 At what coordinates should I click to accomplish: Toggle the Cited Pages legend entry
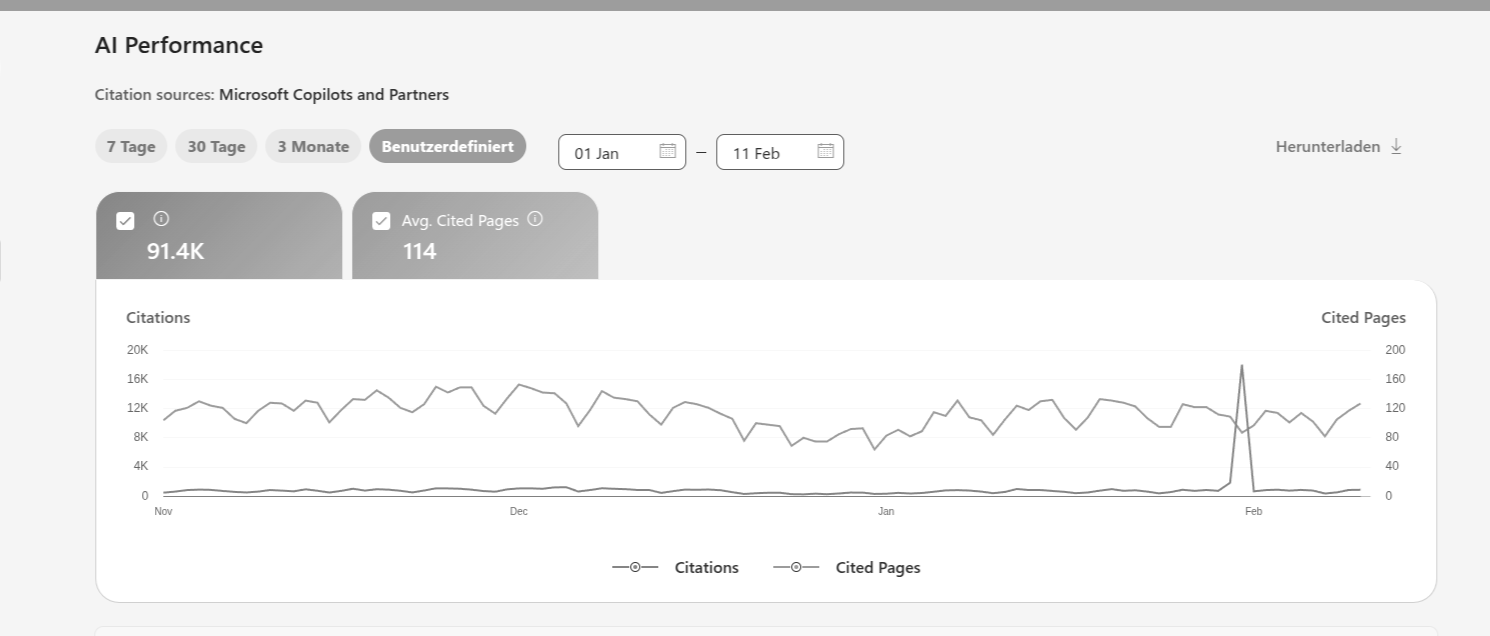coord(846,567)
